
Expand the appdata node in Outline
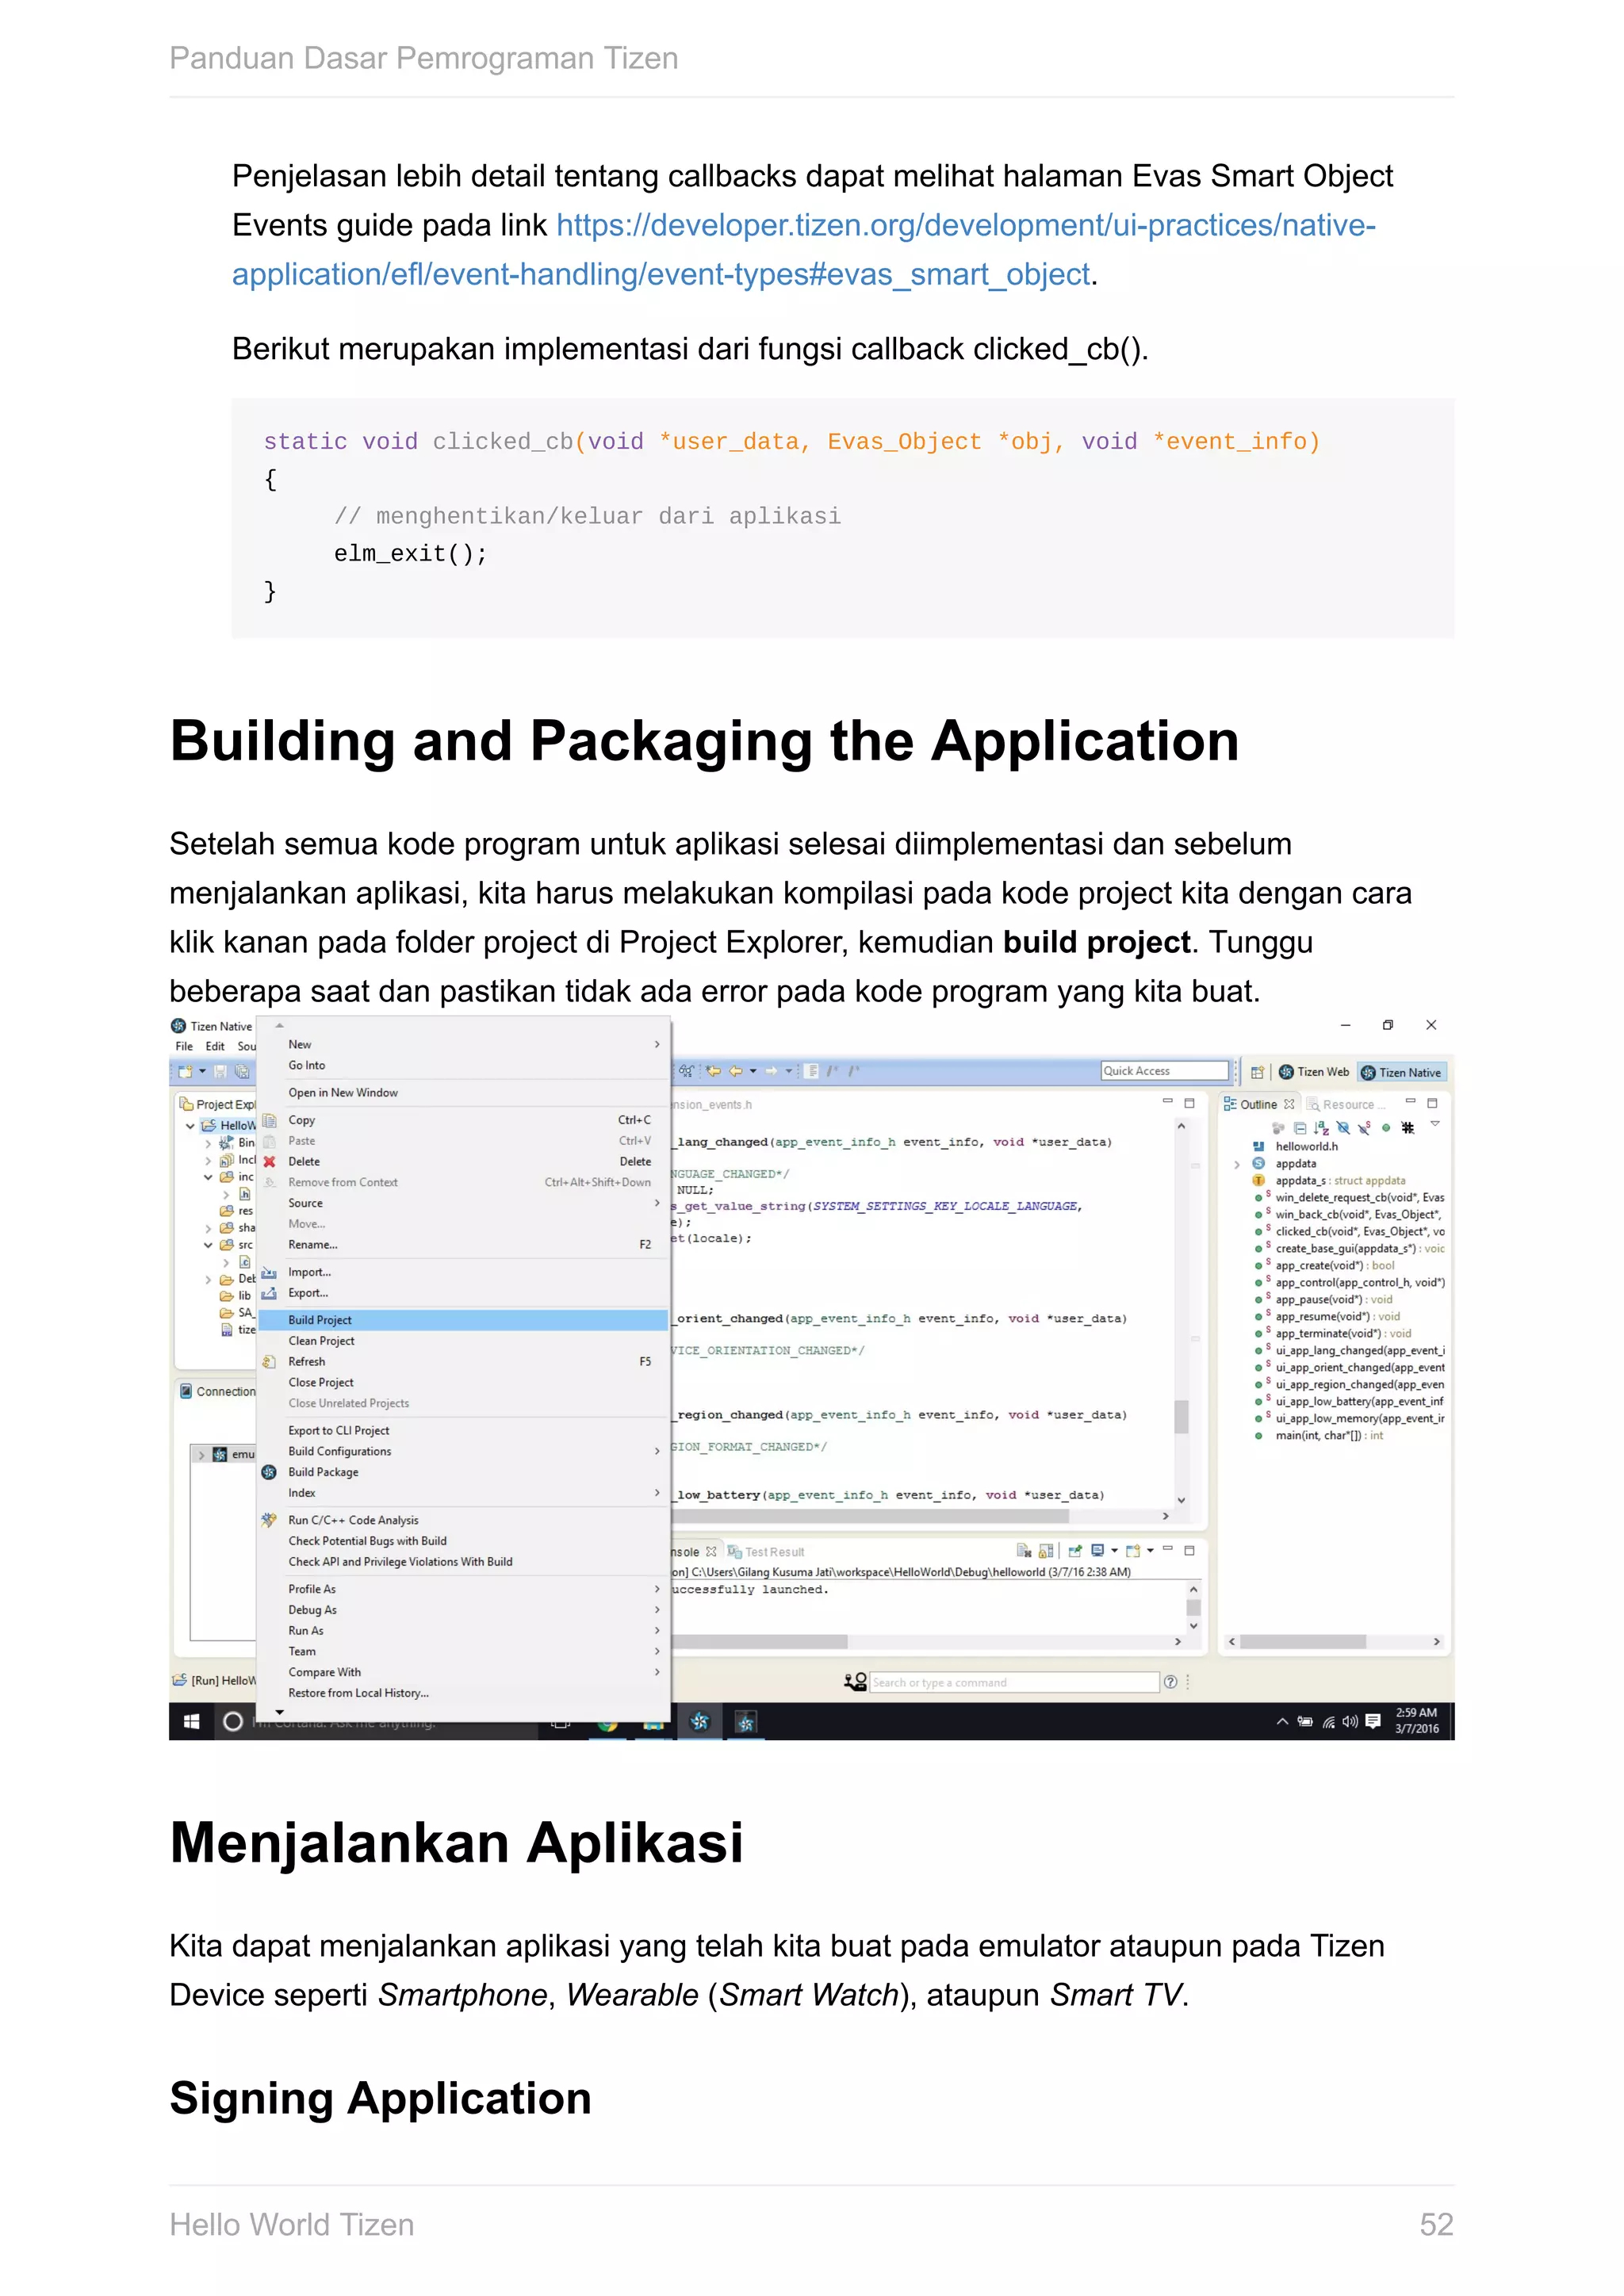[1237, 1164]
